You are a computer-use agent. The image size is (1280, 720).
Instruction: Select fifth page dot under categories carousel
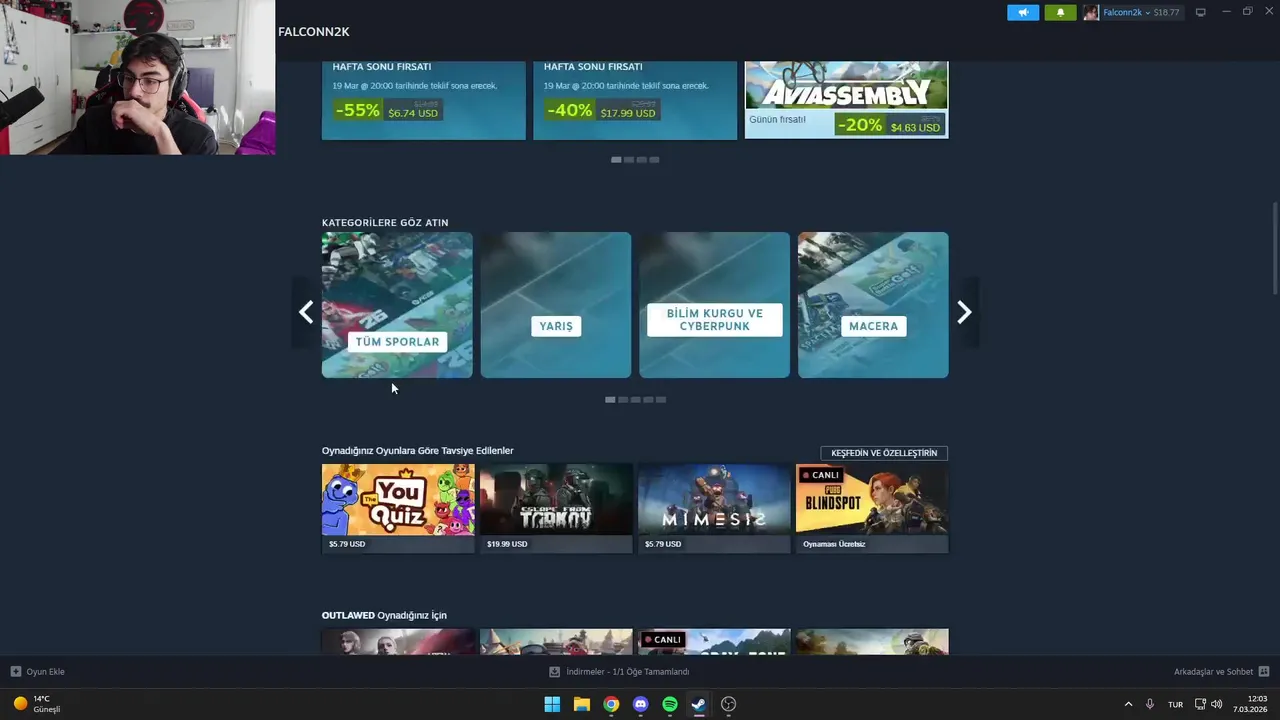tap(661, 400)
